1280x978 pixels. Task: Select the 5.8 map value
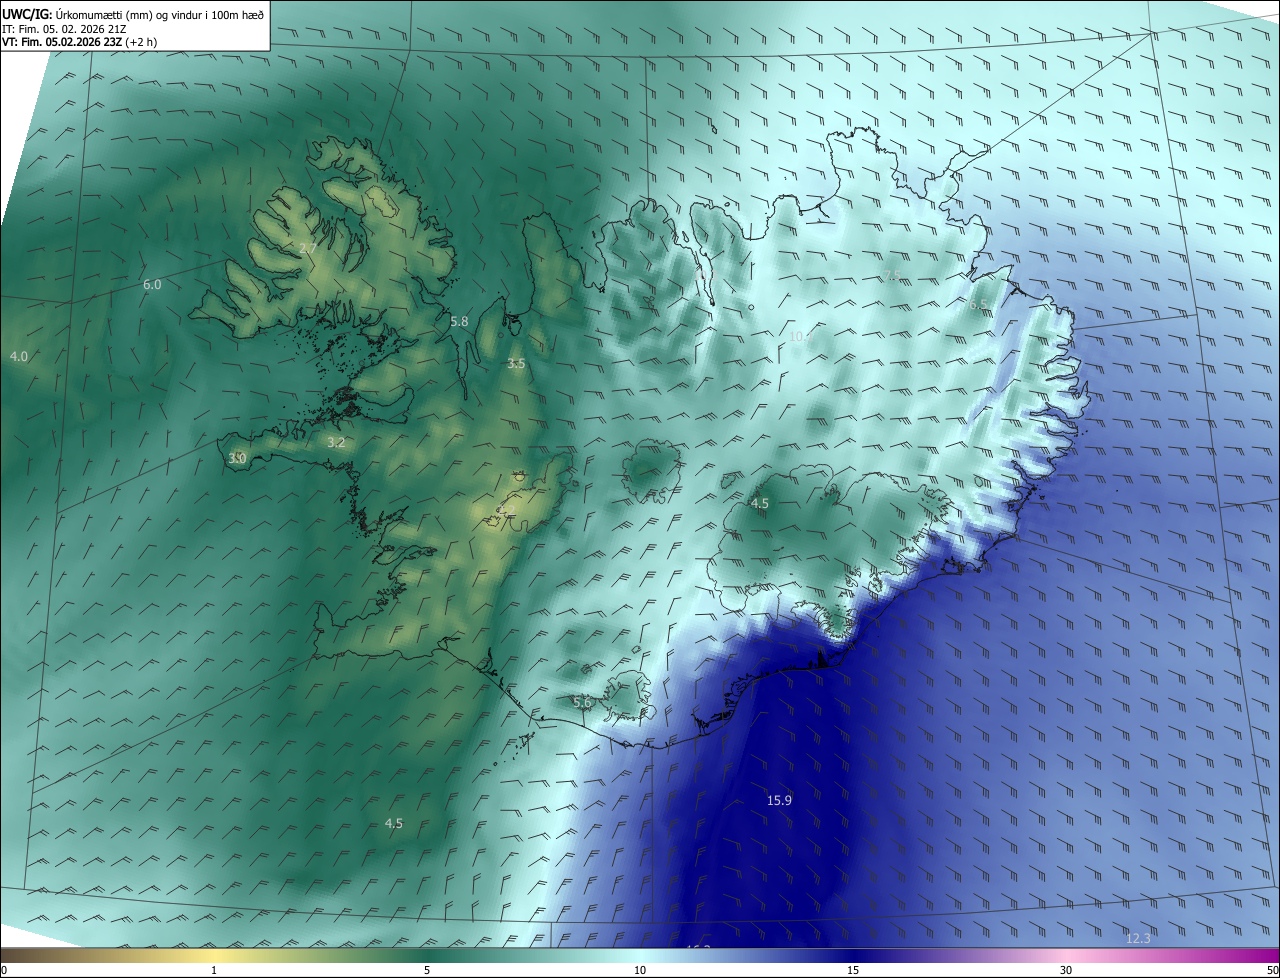(459, 322)
